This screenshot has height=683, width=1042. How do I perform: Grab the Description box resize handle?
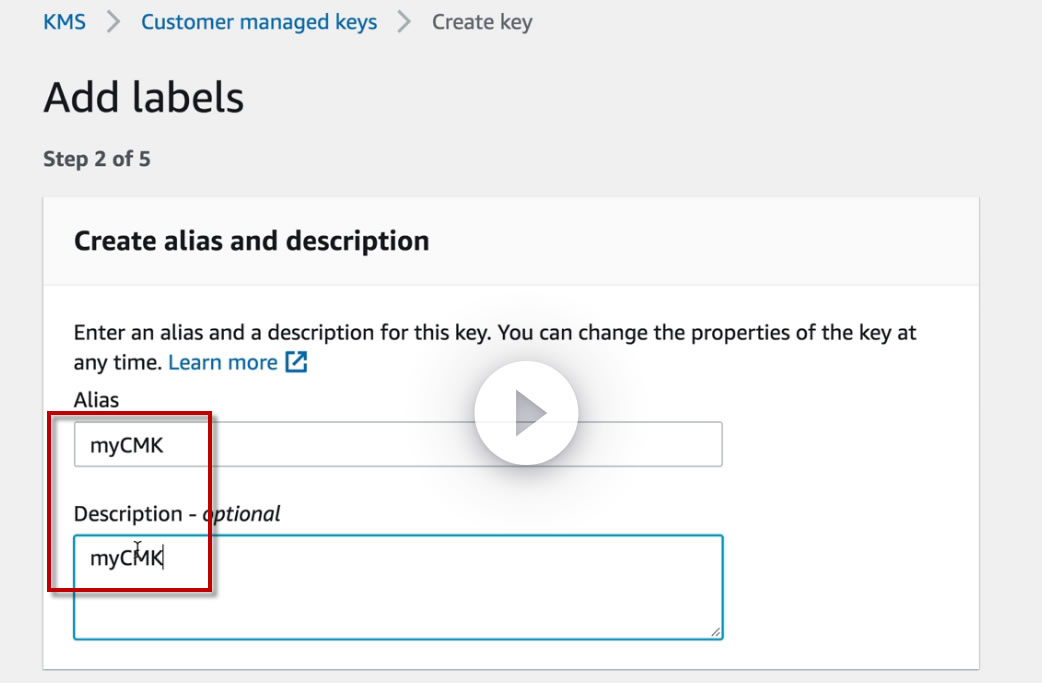[x=716, y=632]
